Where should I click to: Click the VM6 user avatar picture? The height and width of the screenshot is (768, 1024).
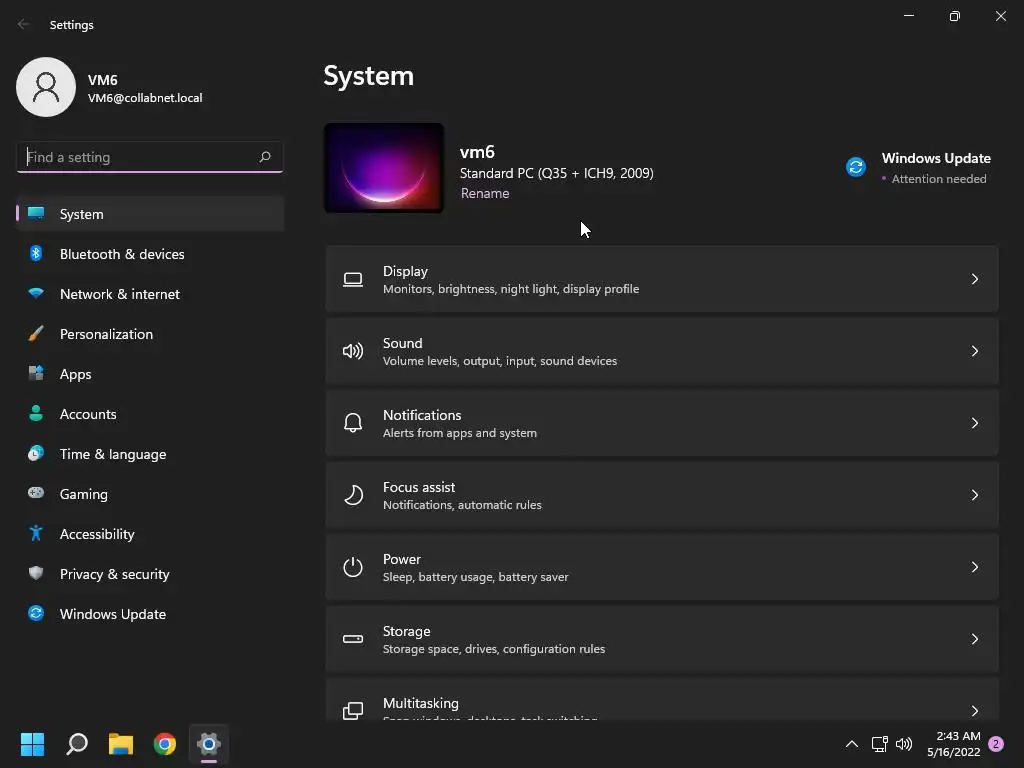(x=46, y=87)
